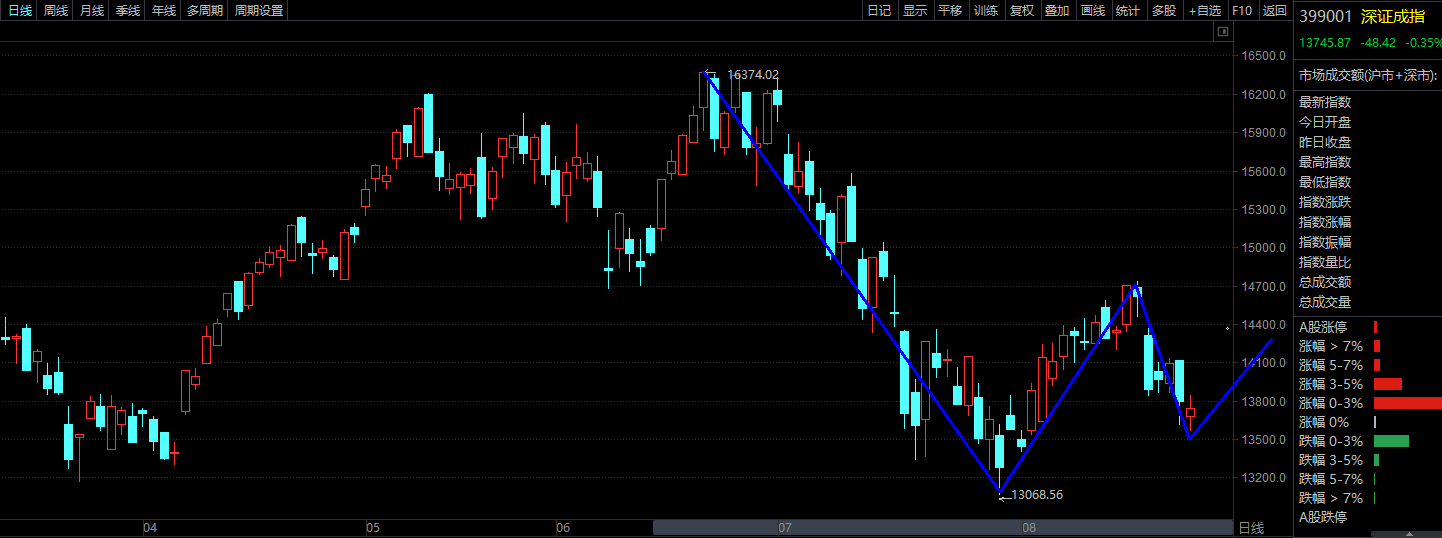Viewport: 1442px width, 538px height.
Task: Click the stock code 399001
Action: 1326,17
